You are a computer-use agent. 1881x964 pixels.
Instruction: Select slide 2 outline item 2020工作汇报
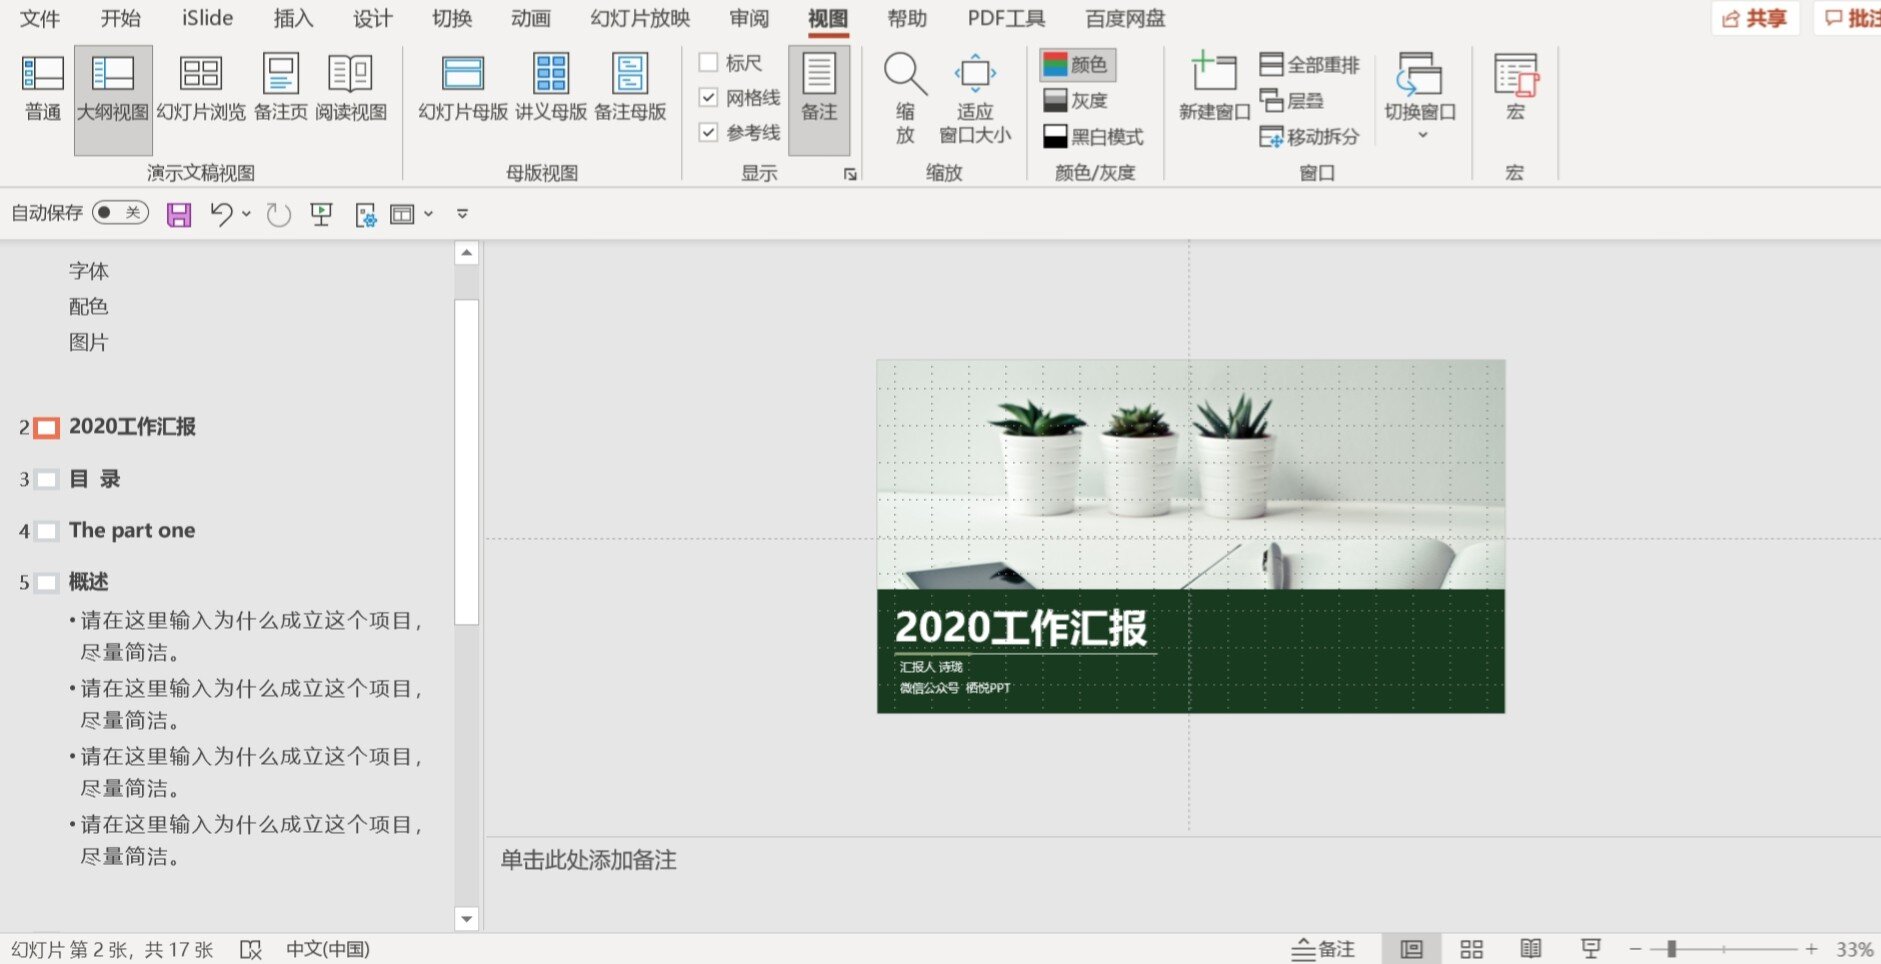coord(132,427)
